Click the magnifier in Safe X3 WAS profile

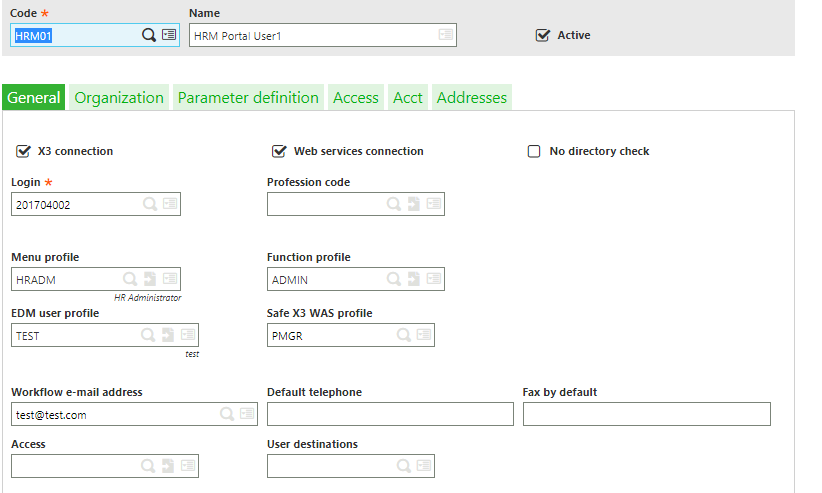[x=404, y=335]
